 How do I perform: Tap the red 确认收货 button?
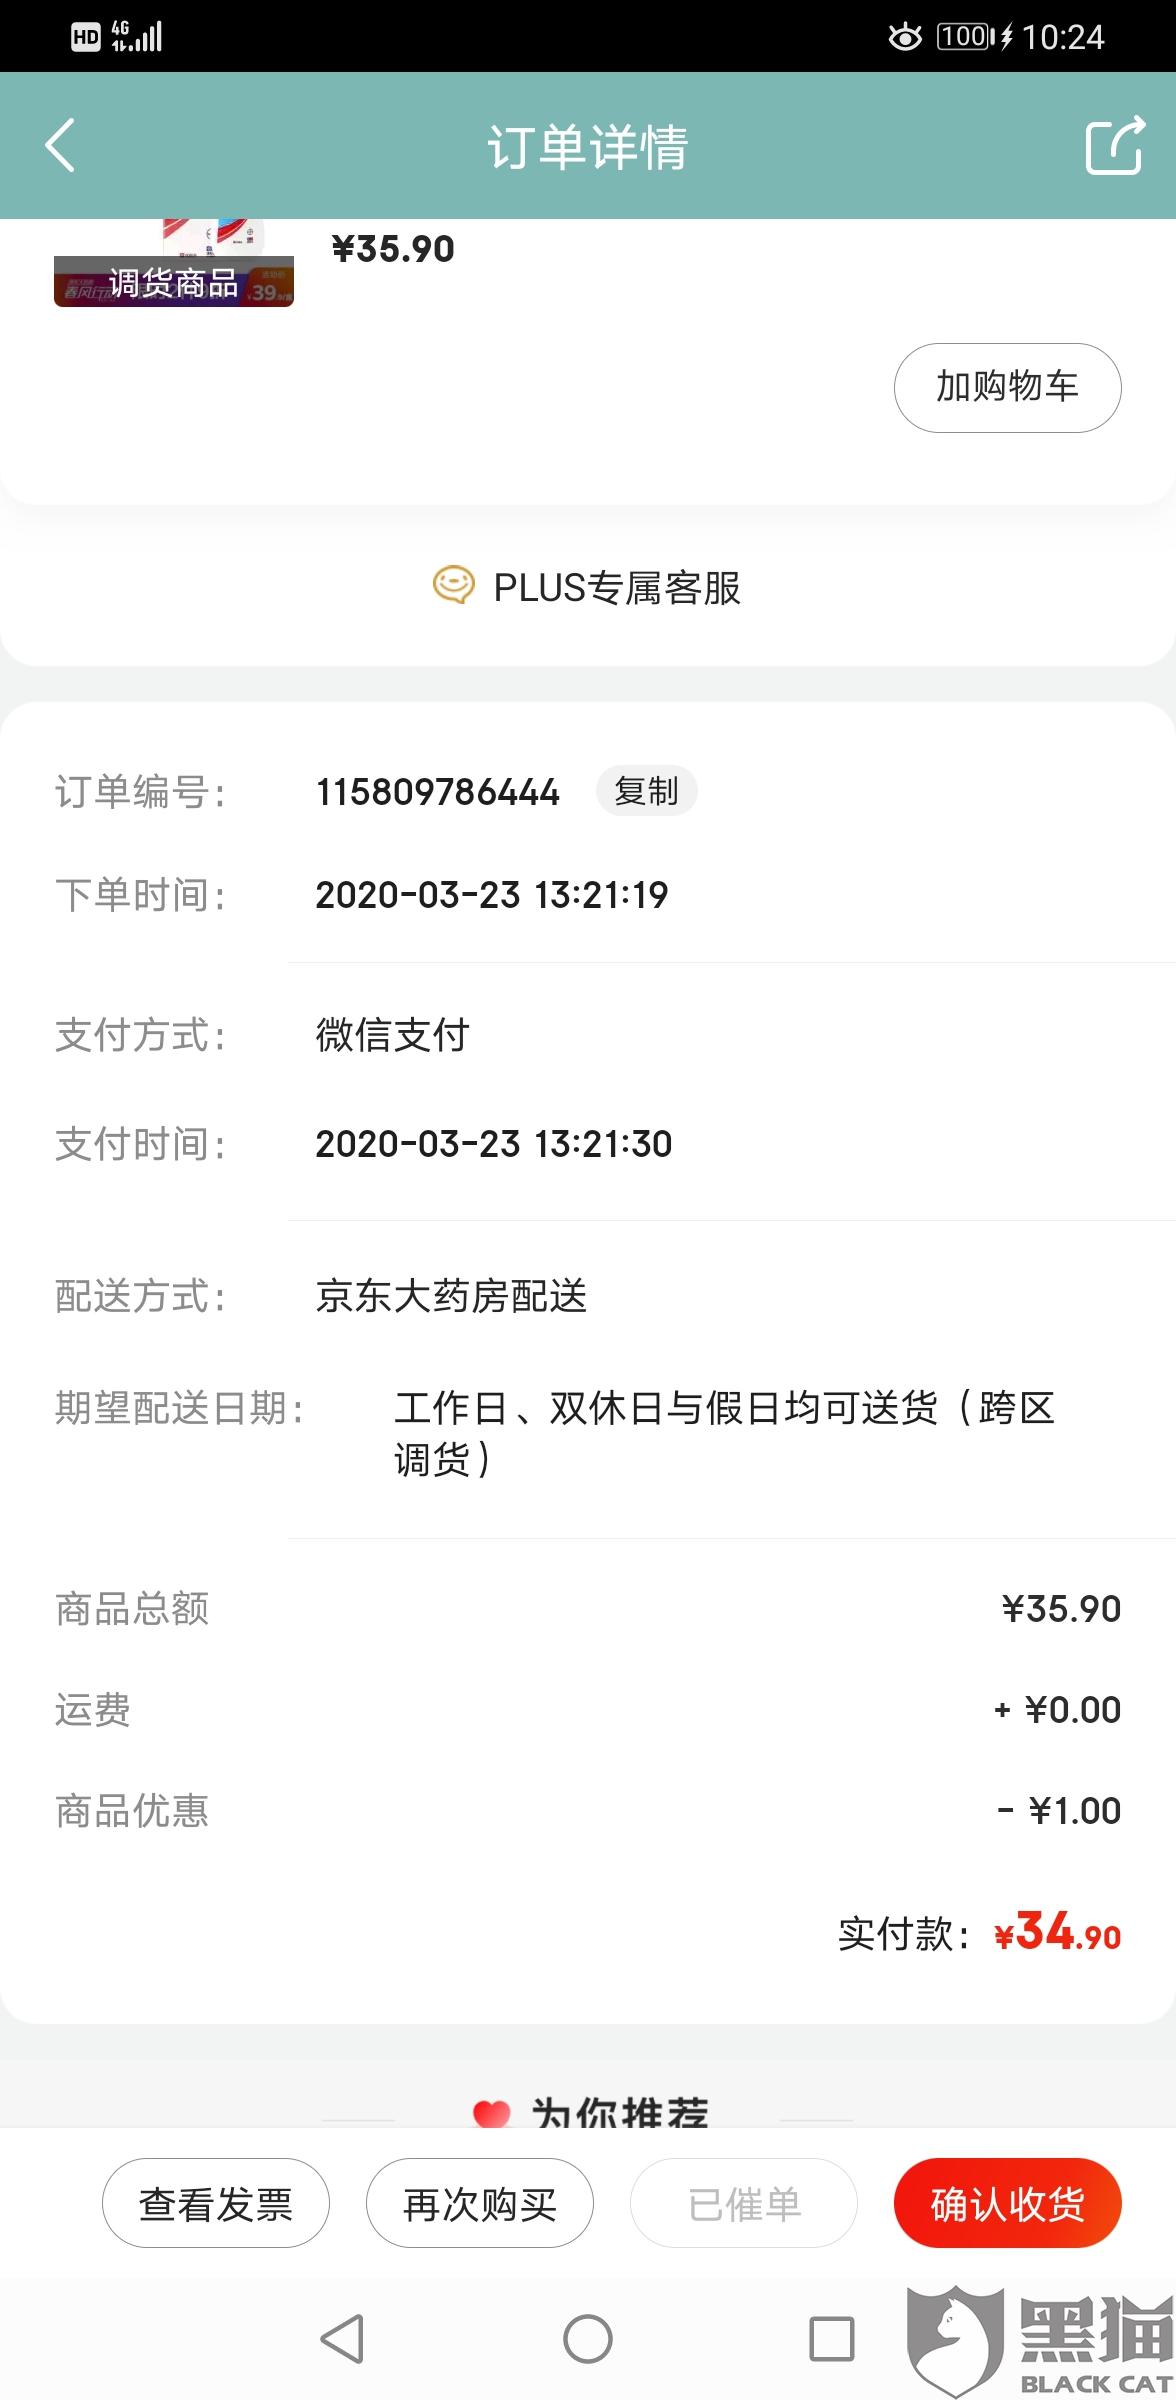point(1007,2203)
